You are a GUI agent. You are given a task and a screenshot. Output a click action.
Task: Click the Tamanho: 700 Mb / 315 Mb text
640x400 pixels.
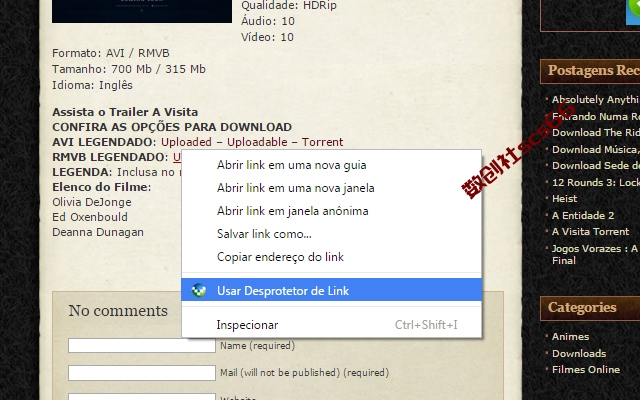[129, 69]
